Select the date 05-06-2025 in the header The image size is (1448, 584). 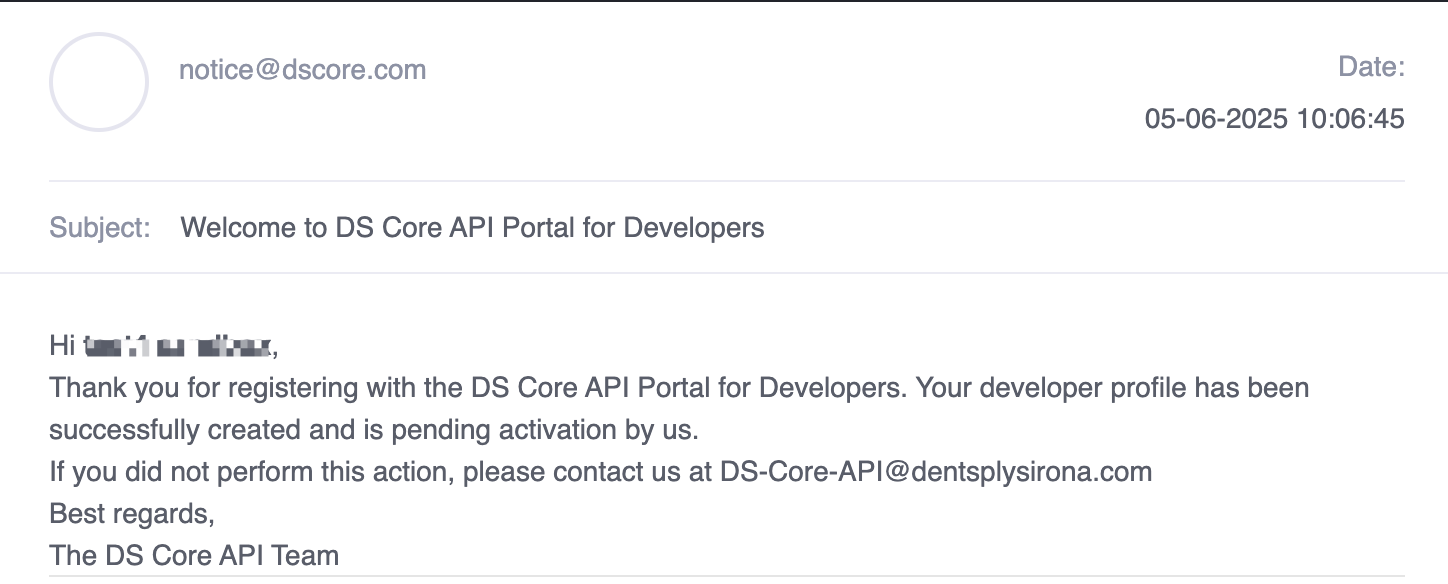(x=1215, y=119)
